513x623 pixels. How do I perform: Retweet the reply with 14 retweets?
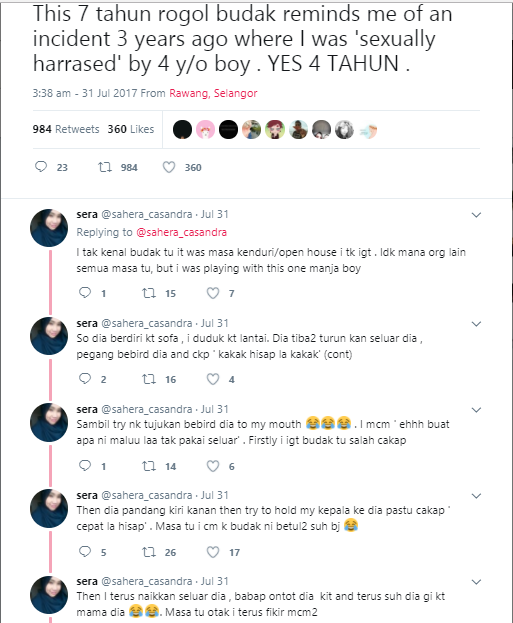(x=149, y=466)
